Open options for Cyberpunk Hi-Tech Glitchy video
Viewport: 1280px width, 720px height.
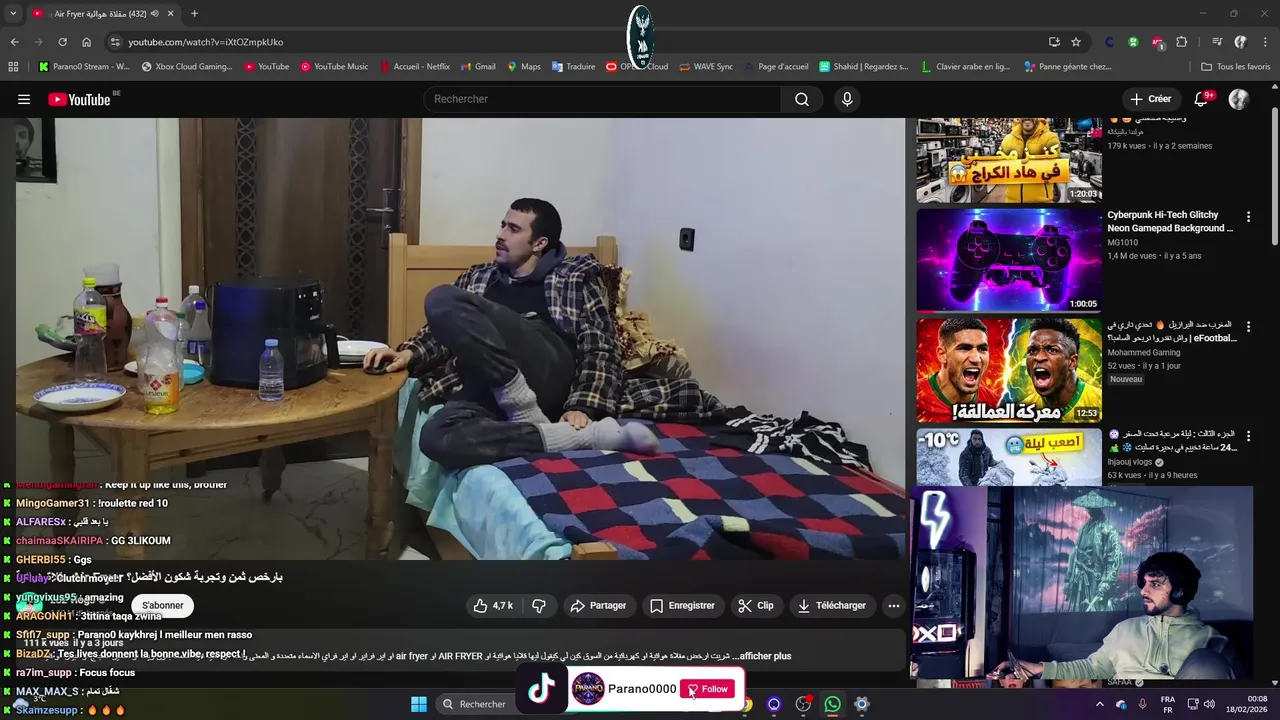(x=1248, y=216)
